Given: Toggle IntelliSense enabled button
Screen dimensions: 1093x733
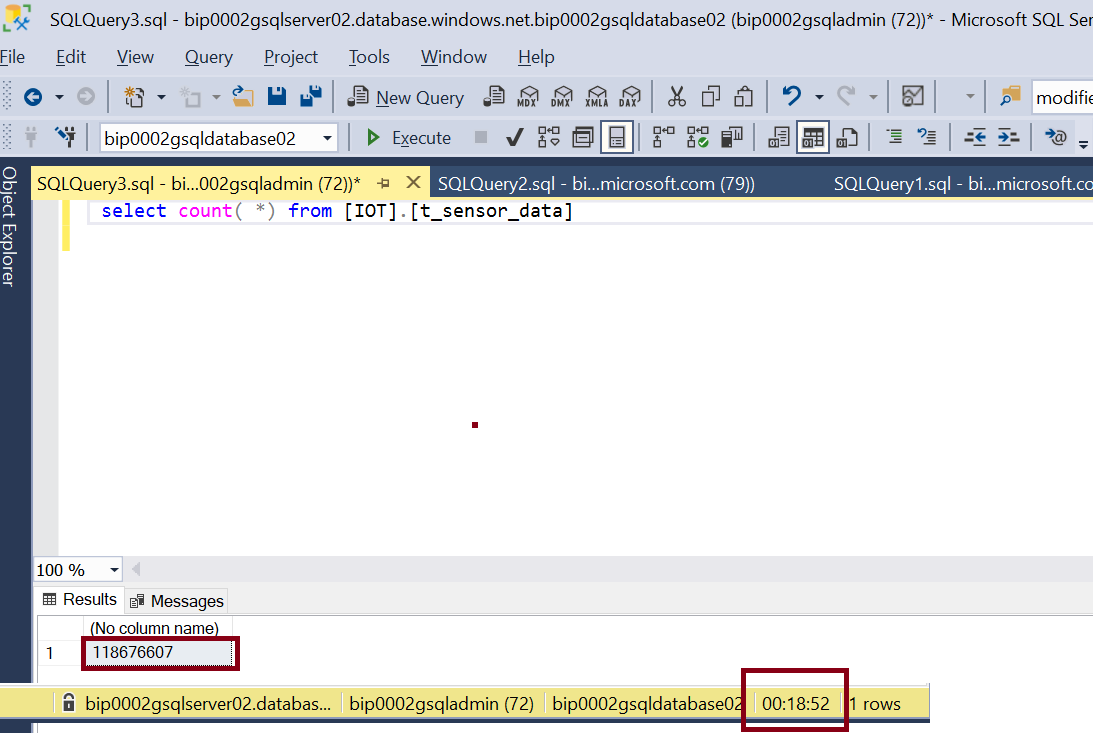Looking at the screenshot, I should click(617, 137).
